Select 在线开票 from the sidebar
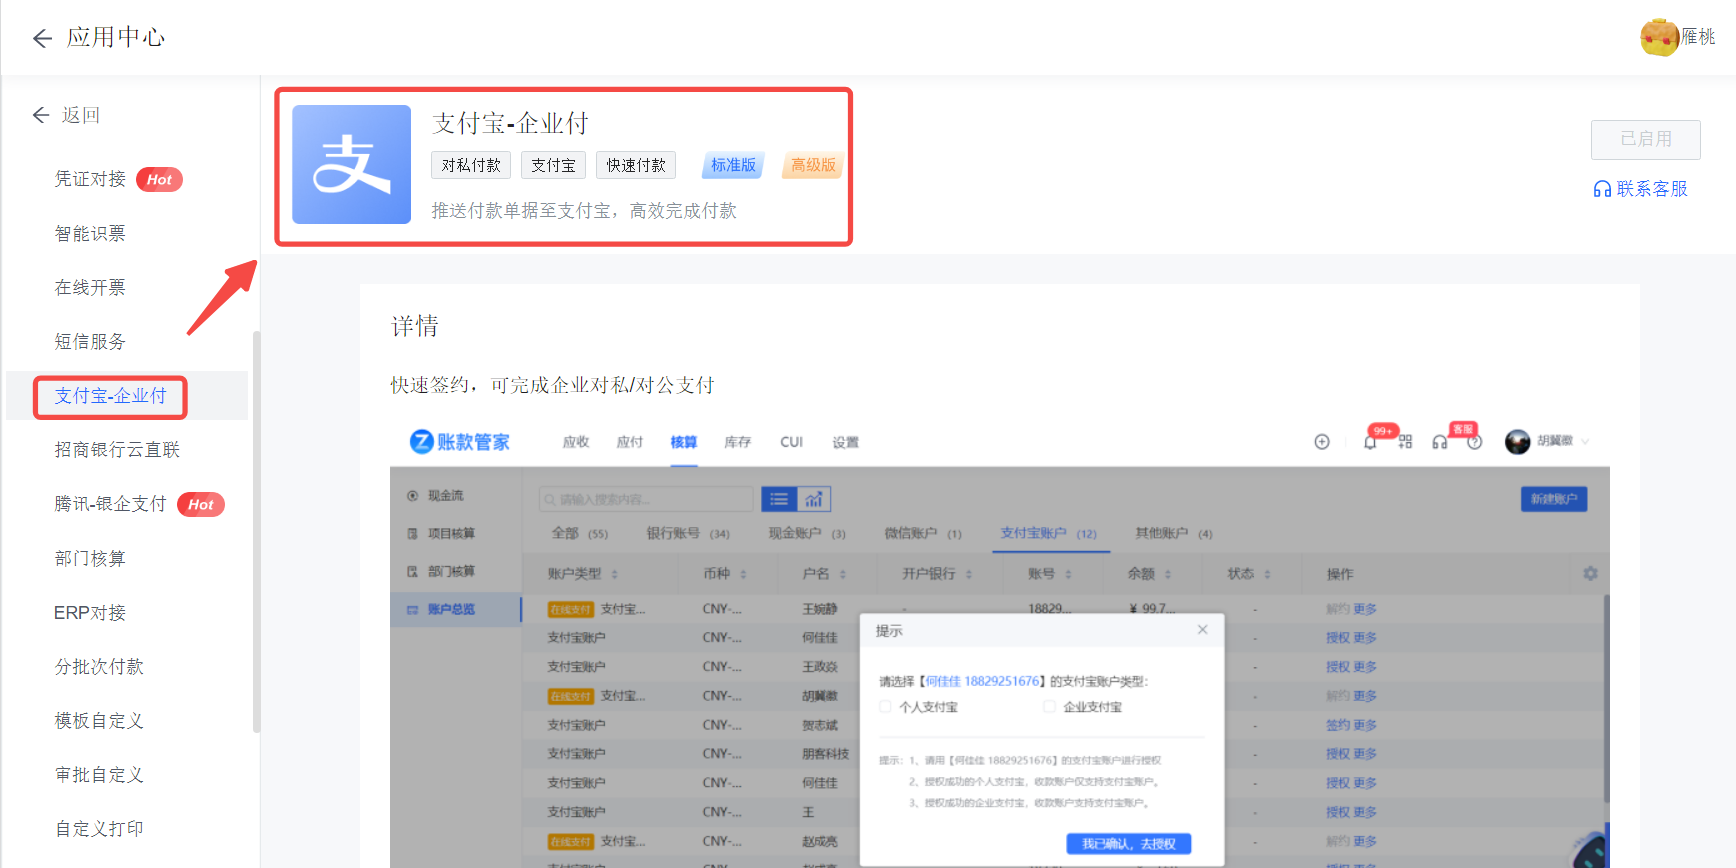This screenshot has width=1736, height=868. coord(90,287)
